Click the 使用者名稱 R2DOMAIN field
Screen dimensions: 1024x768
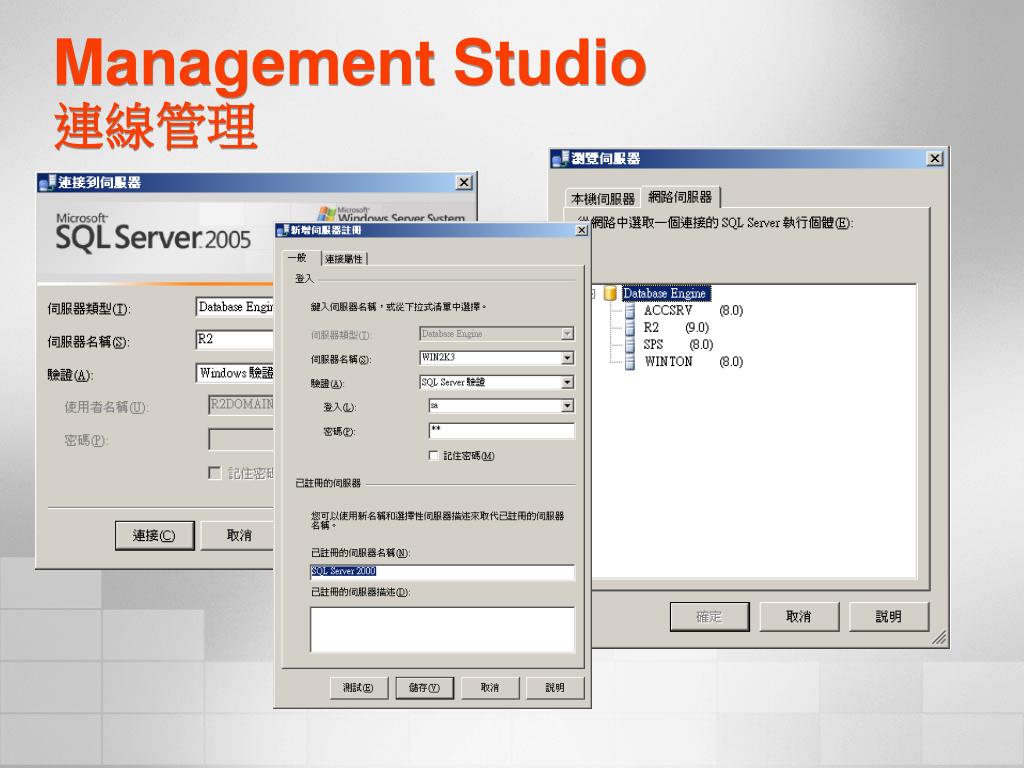[241, 405]
